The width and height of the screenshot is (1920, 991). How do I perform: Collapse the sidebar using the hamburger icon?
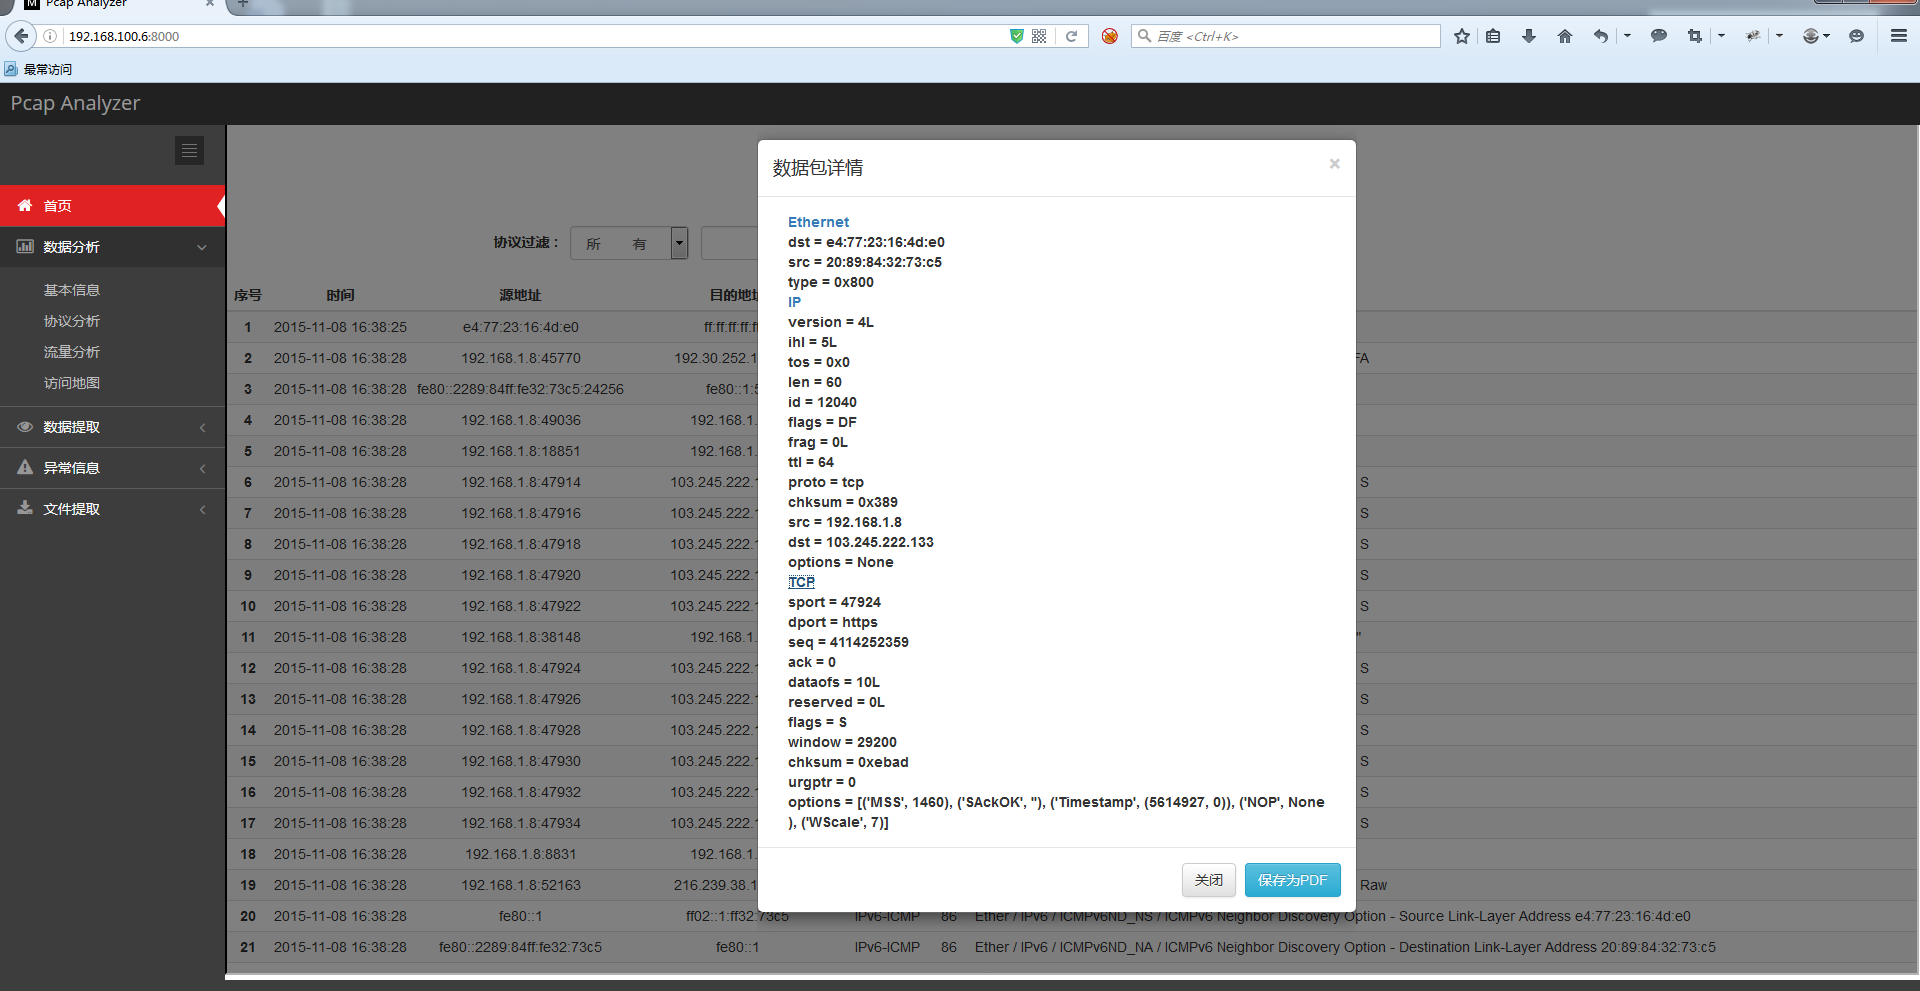(x=189, y=150)
